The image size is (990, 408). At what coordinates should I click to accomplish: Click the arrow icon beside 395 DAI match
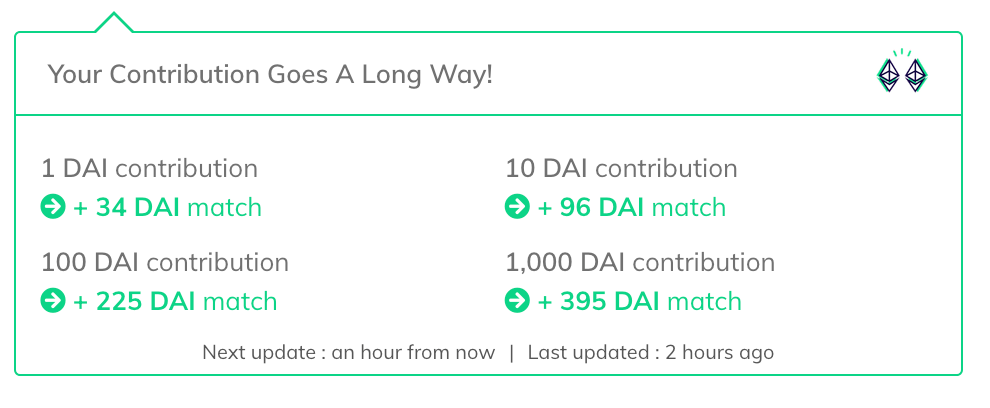coord(517,301)
